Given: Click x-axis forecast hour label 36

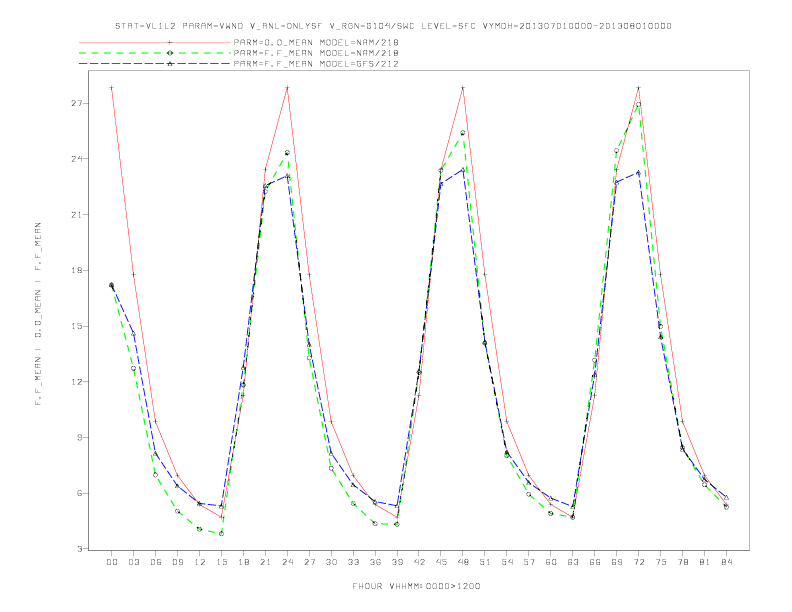Looking at the screenshot, I should coord(375,562).
